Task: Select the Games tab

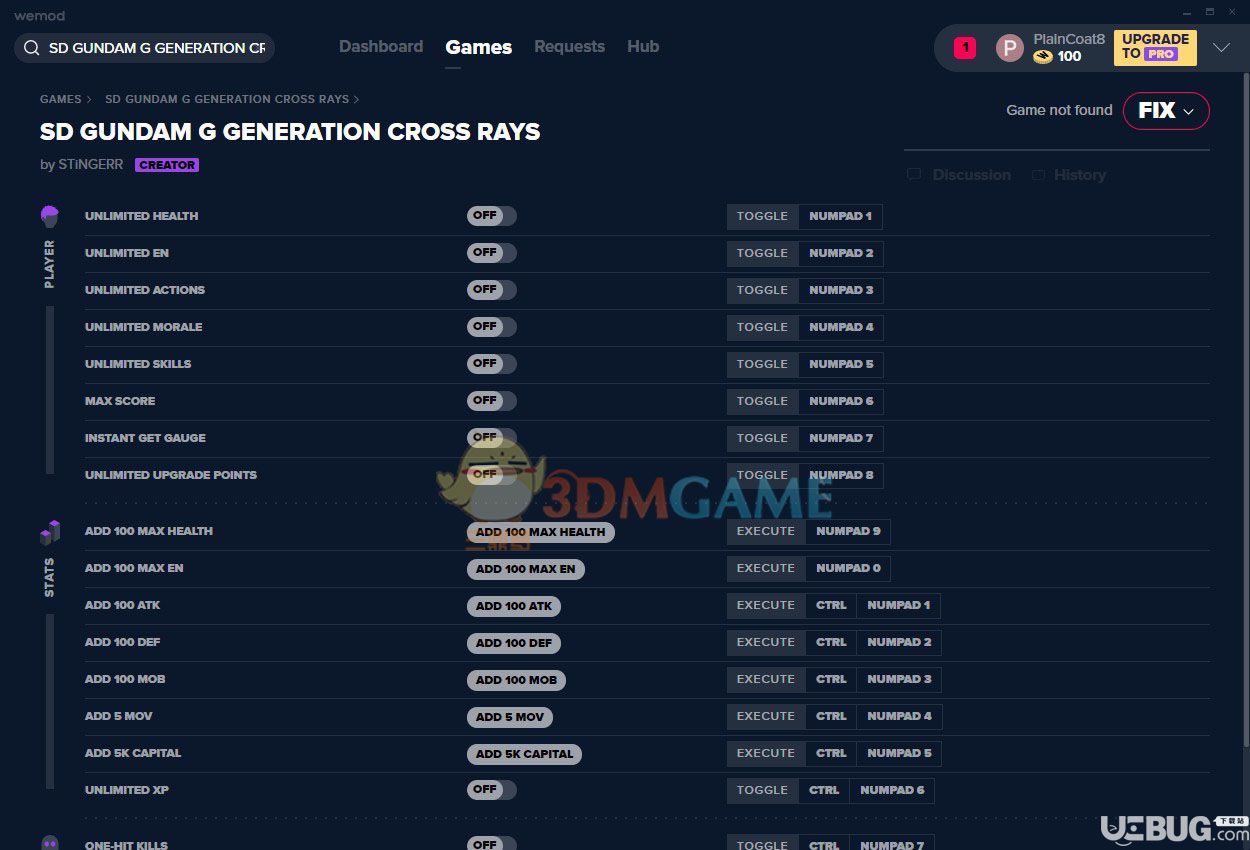Action: coord(479,47)
